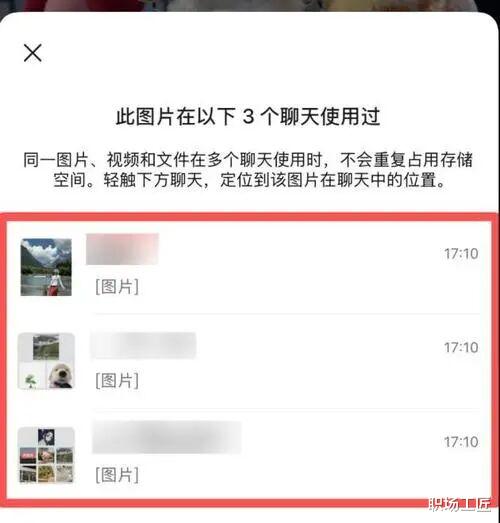The height and width of the screenshot is (523, 500).
Task: Select the [图片] preview in first chat row
Action: pyautogui.click(x=117, y=287)
